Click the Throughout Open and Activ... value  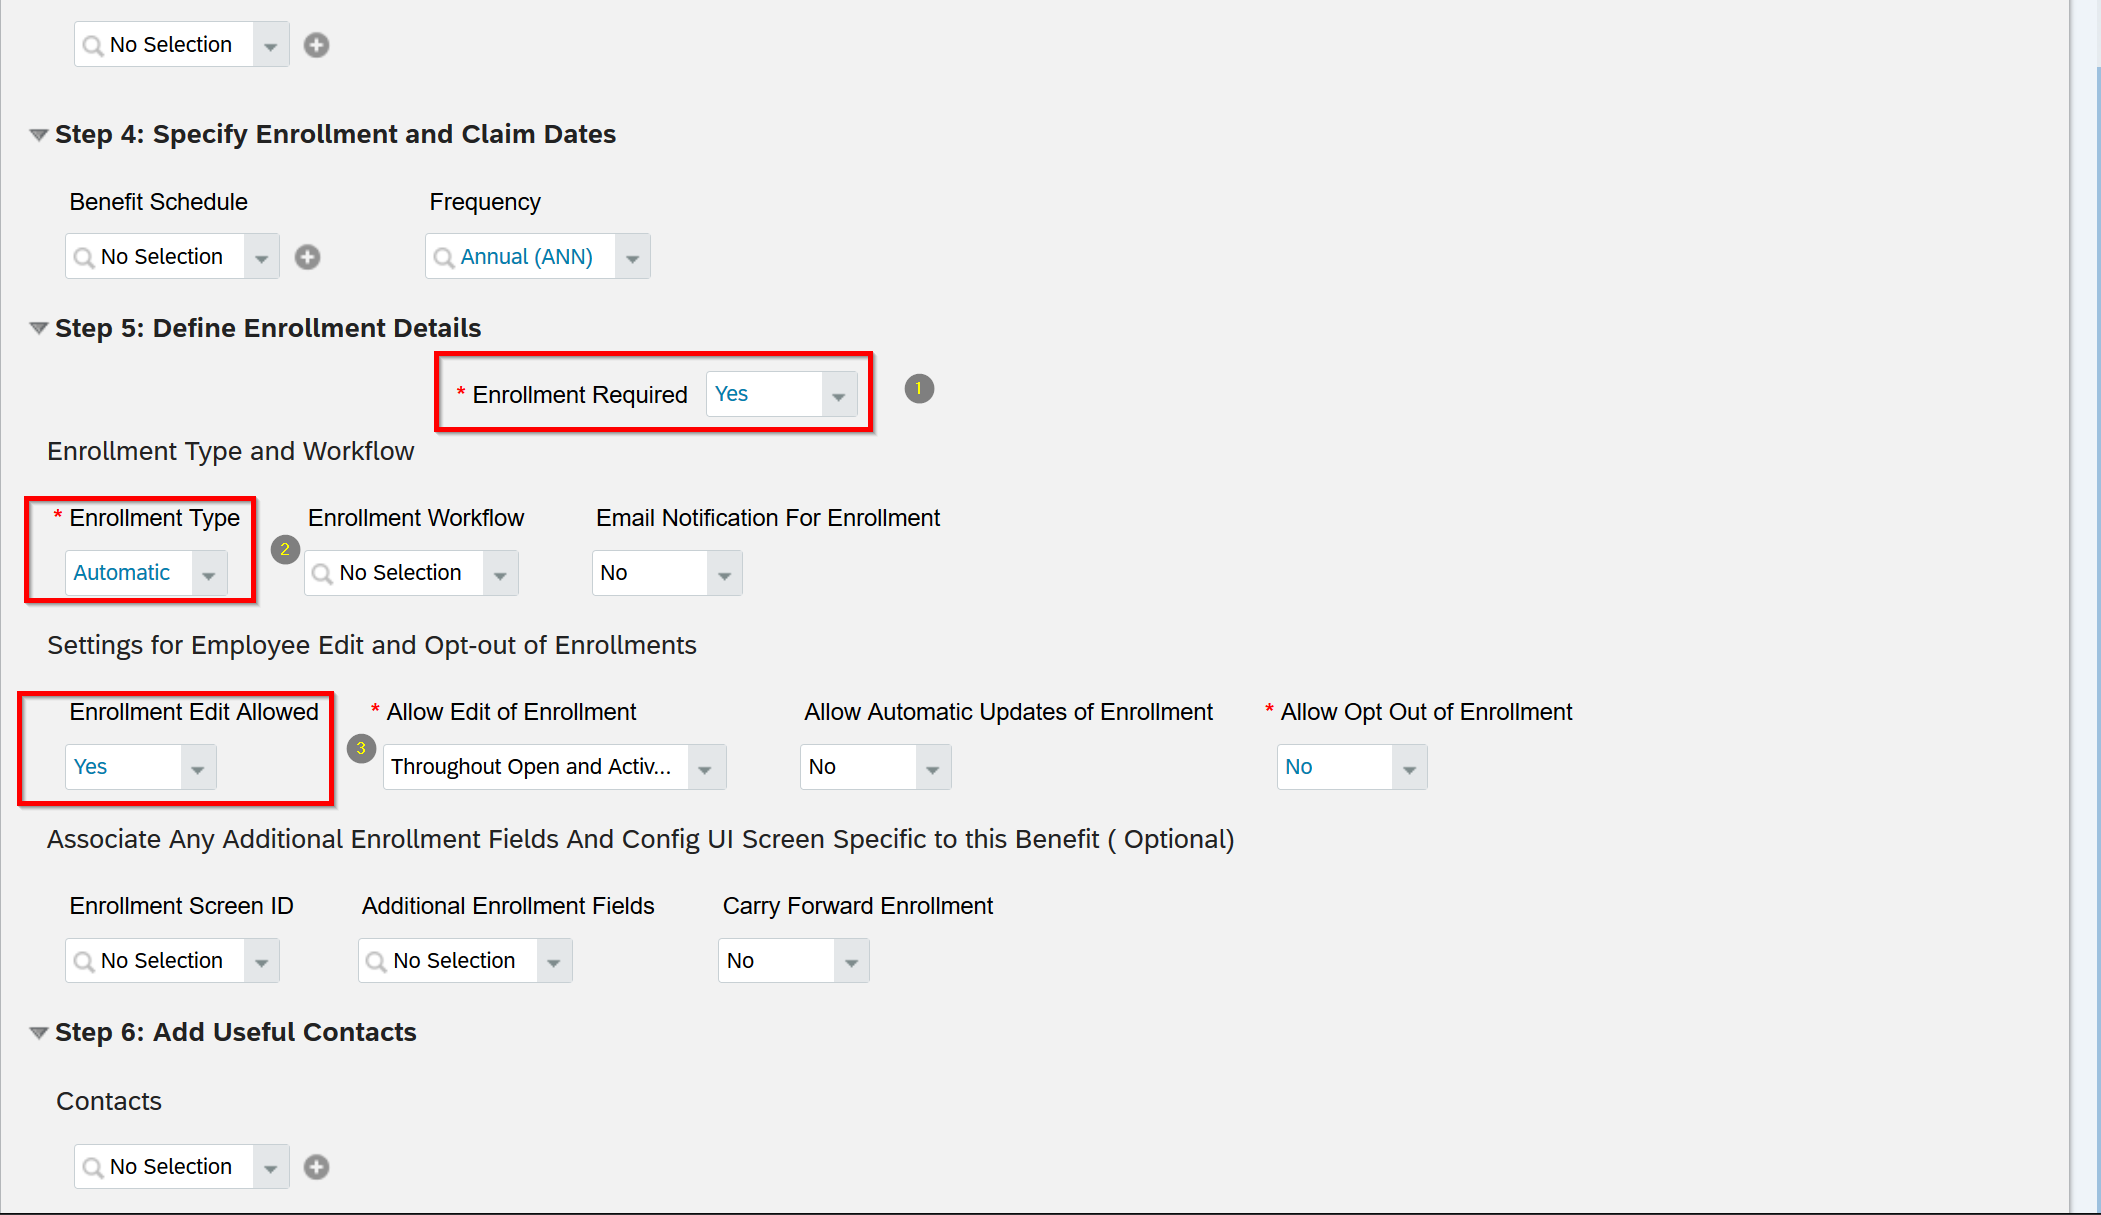(x=531, y=767)
